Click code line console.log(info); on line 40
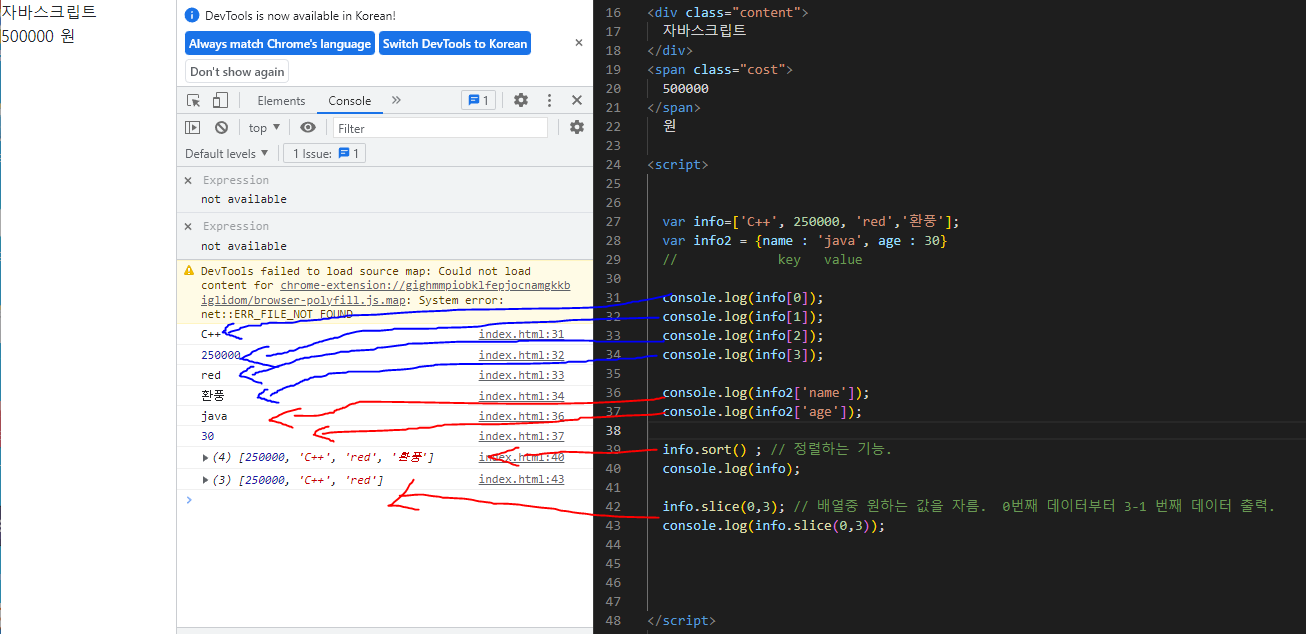Viewport: 1306px width, 634px height. point(731,468)
